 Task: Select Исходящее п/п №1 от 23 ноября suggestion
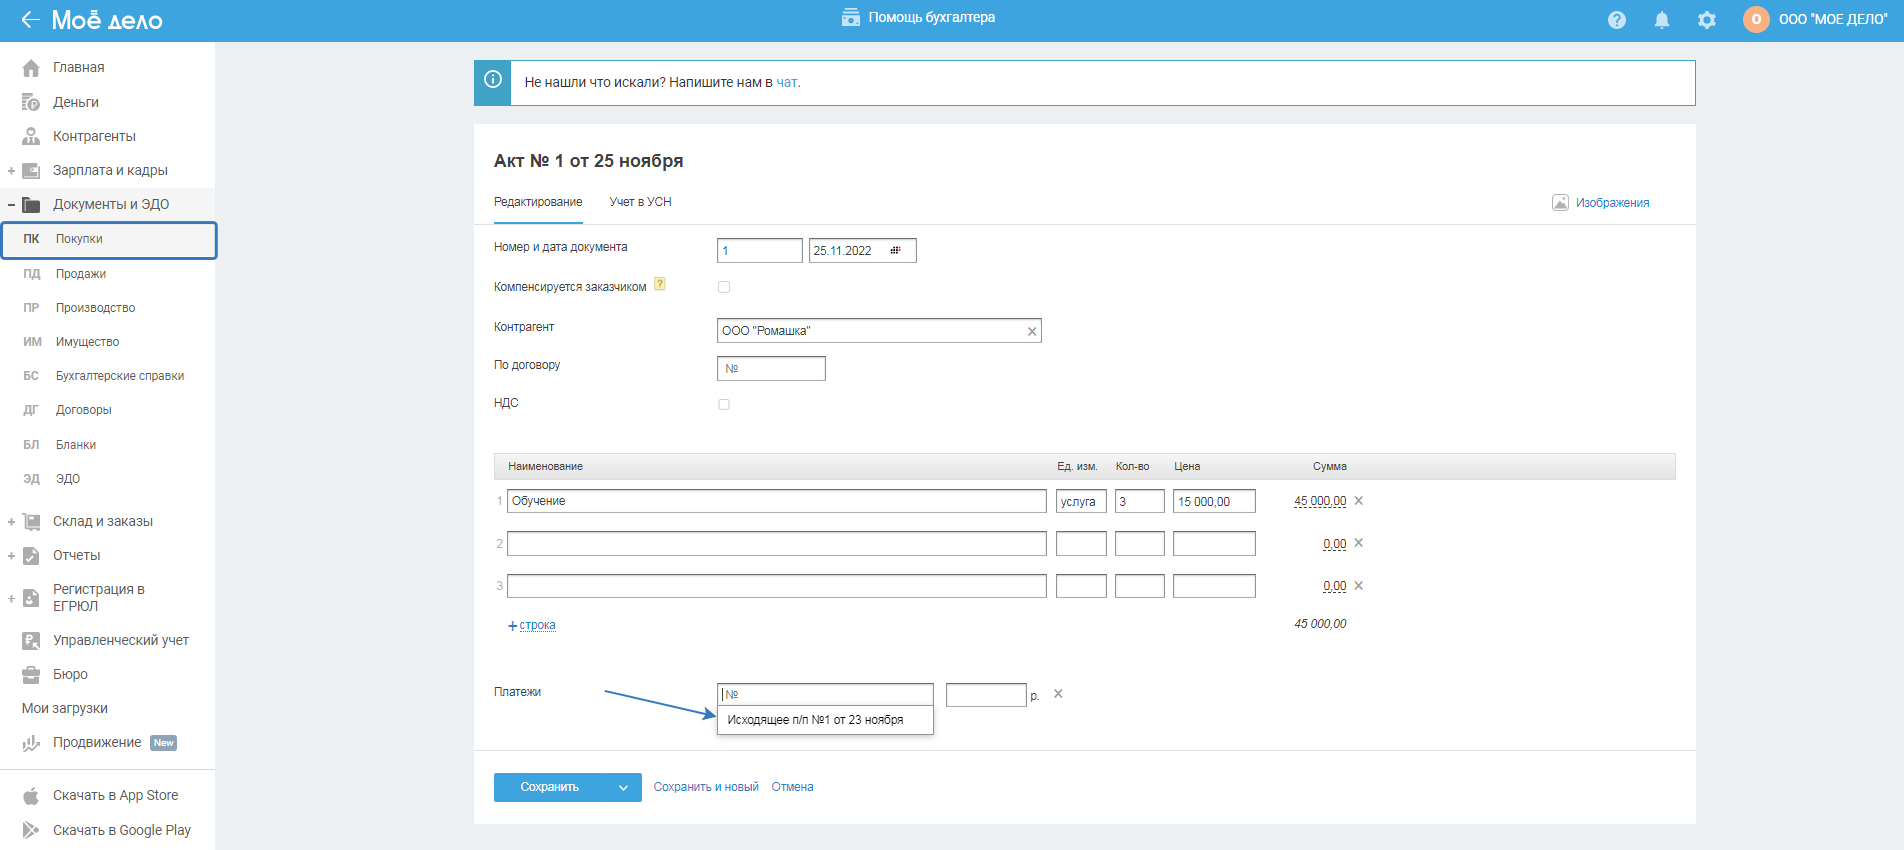pyautogui.click(x=815, y=720)
